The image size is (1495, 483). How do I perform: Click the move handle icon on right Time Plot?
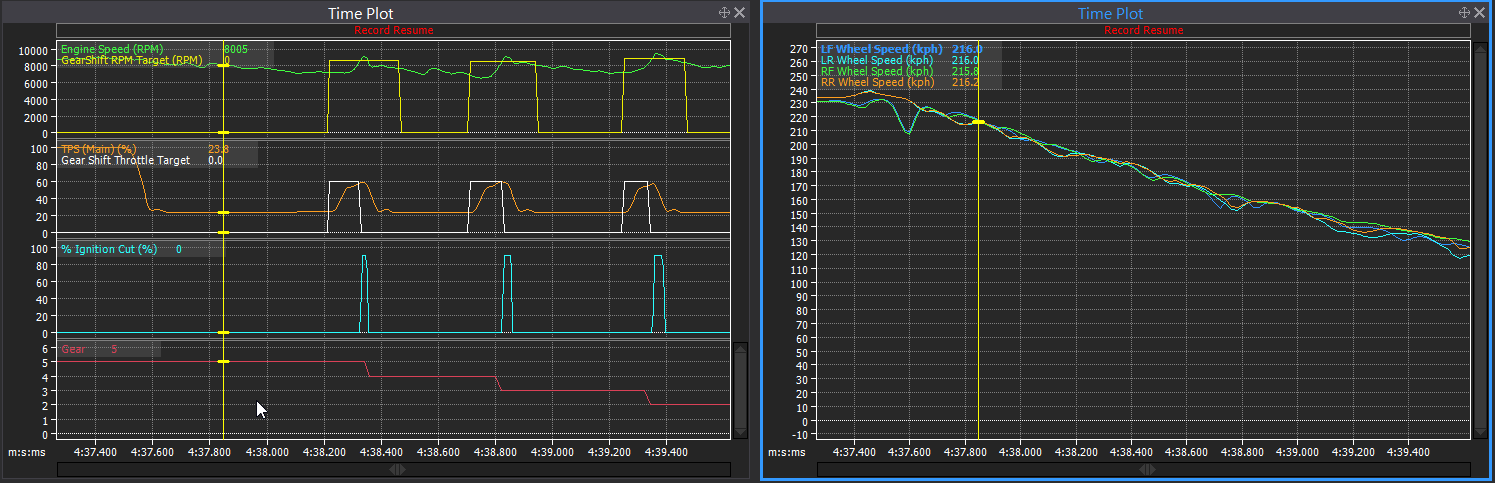pyautogui.click(x=1465, y=13)
